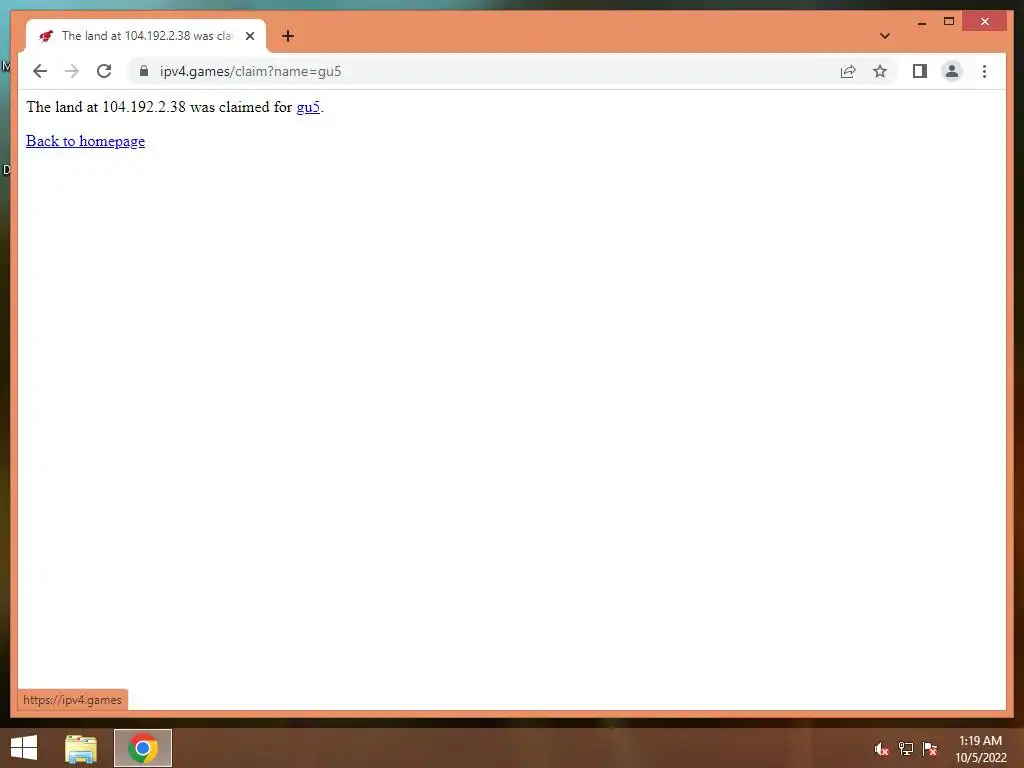Image resolution: width=1024 pixels, height=768 pixels.
Task: Go back using the browser back arrow
Action: tap(40, 71)
